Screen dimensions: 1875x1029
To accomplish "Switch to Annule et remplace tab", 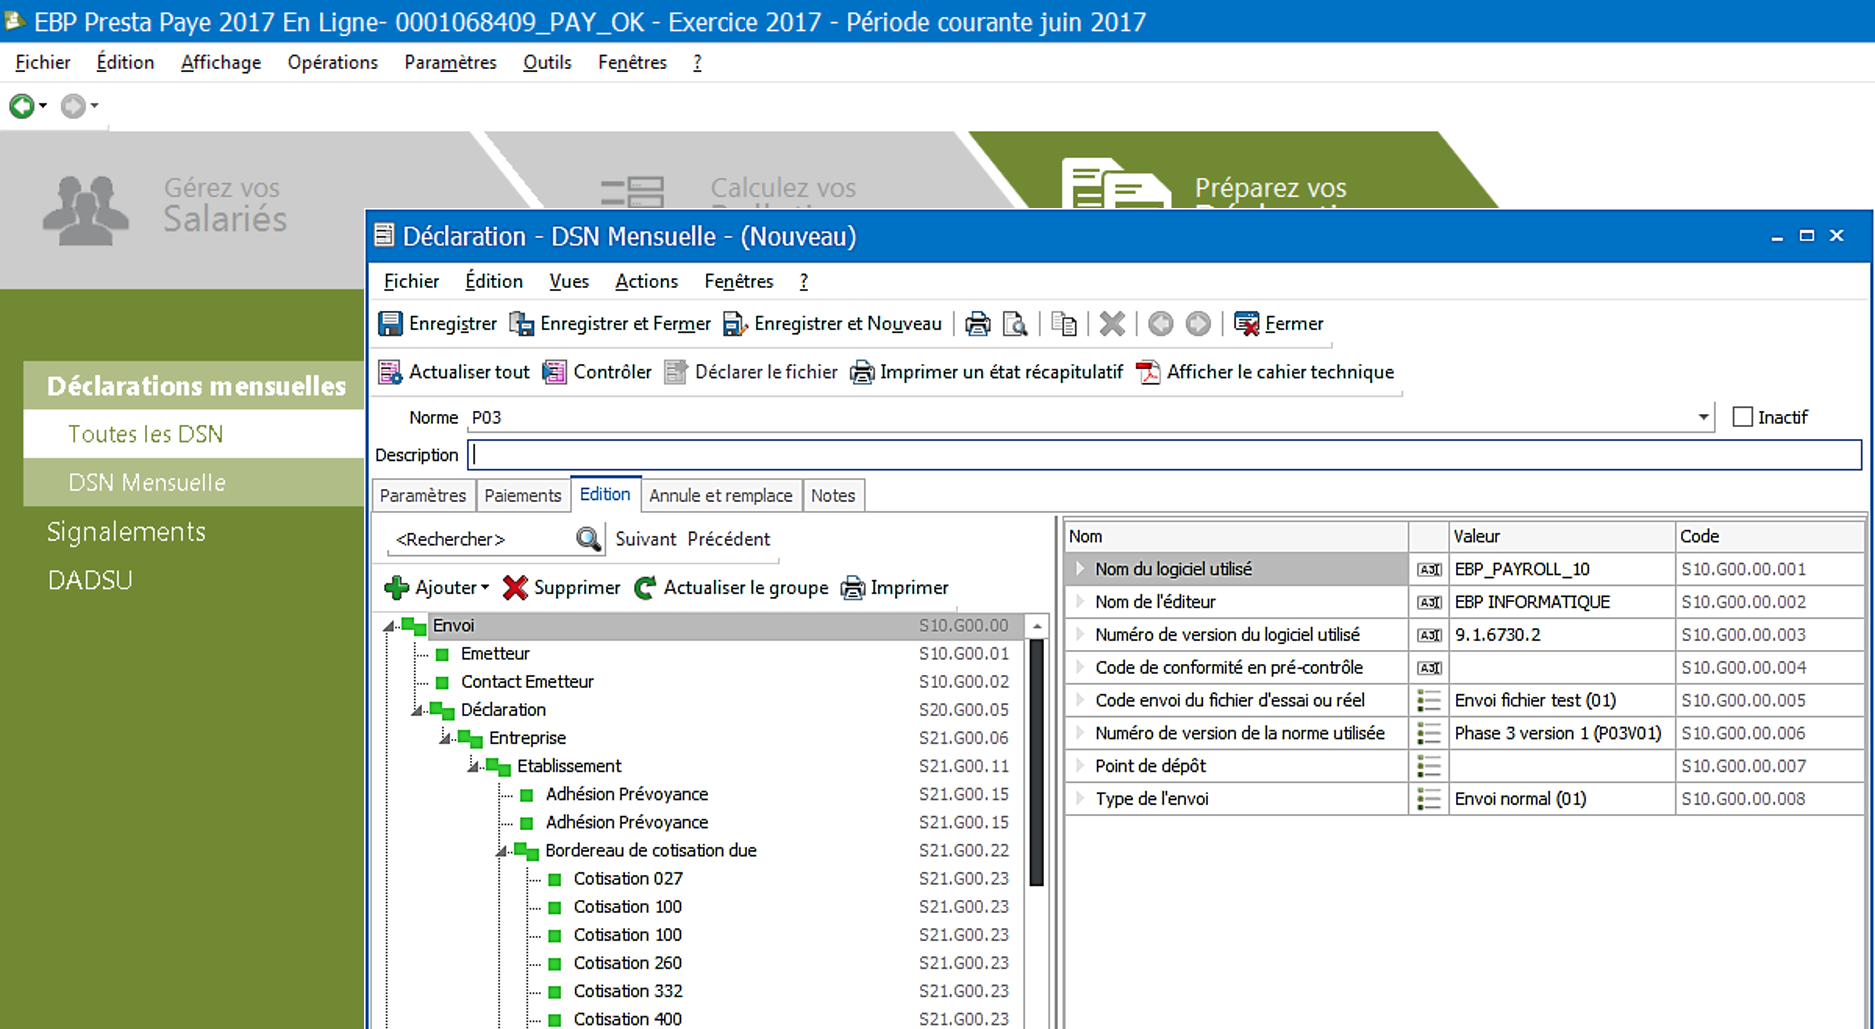I will (x=720, y=495).
